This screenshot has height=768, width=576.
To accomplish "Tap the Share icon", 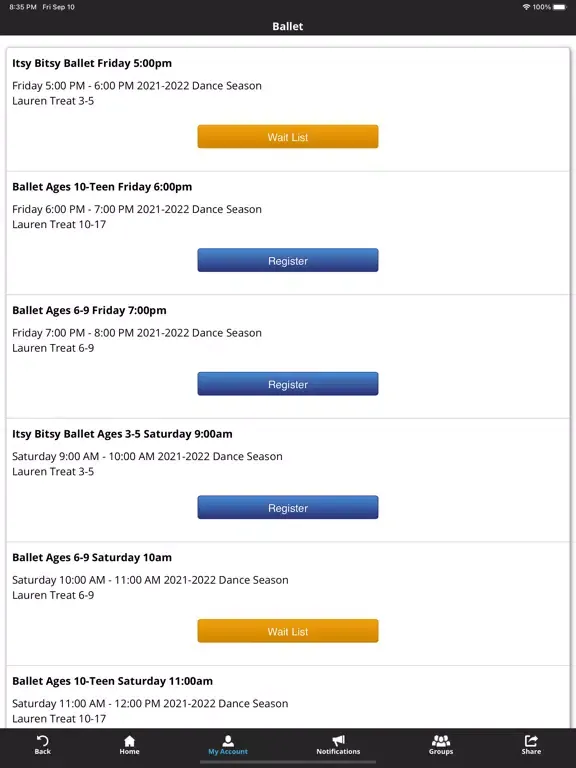I will pos(531,741).
